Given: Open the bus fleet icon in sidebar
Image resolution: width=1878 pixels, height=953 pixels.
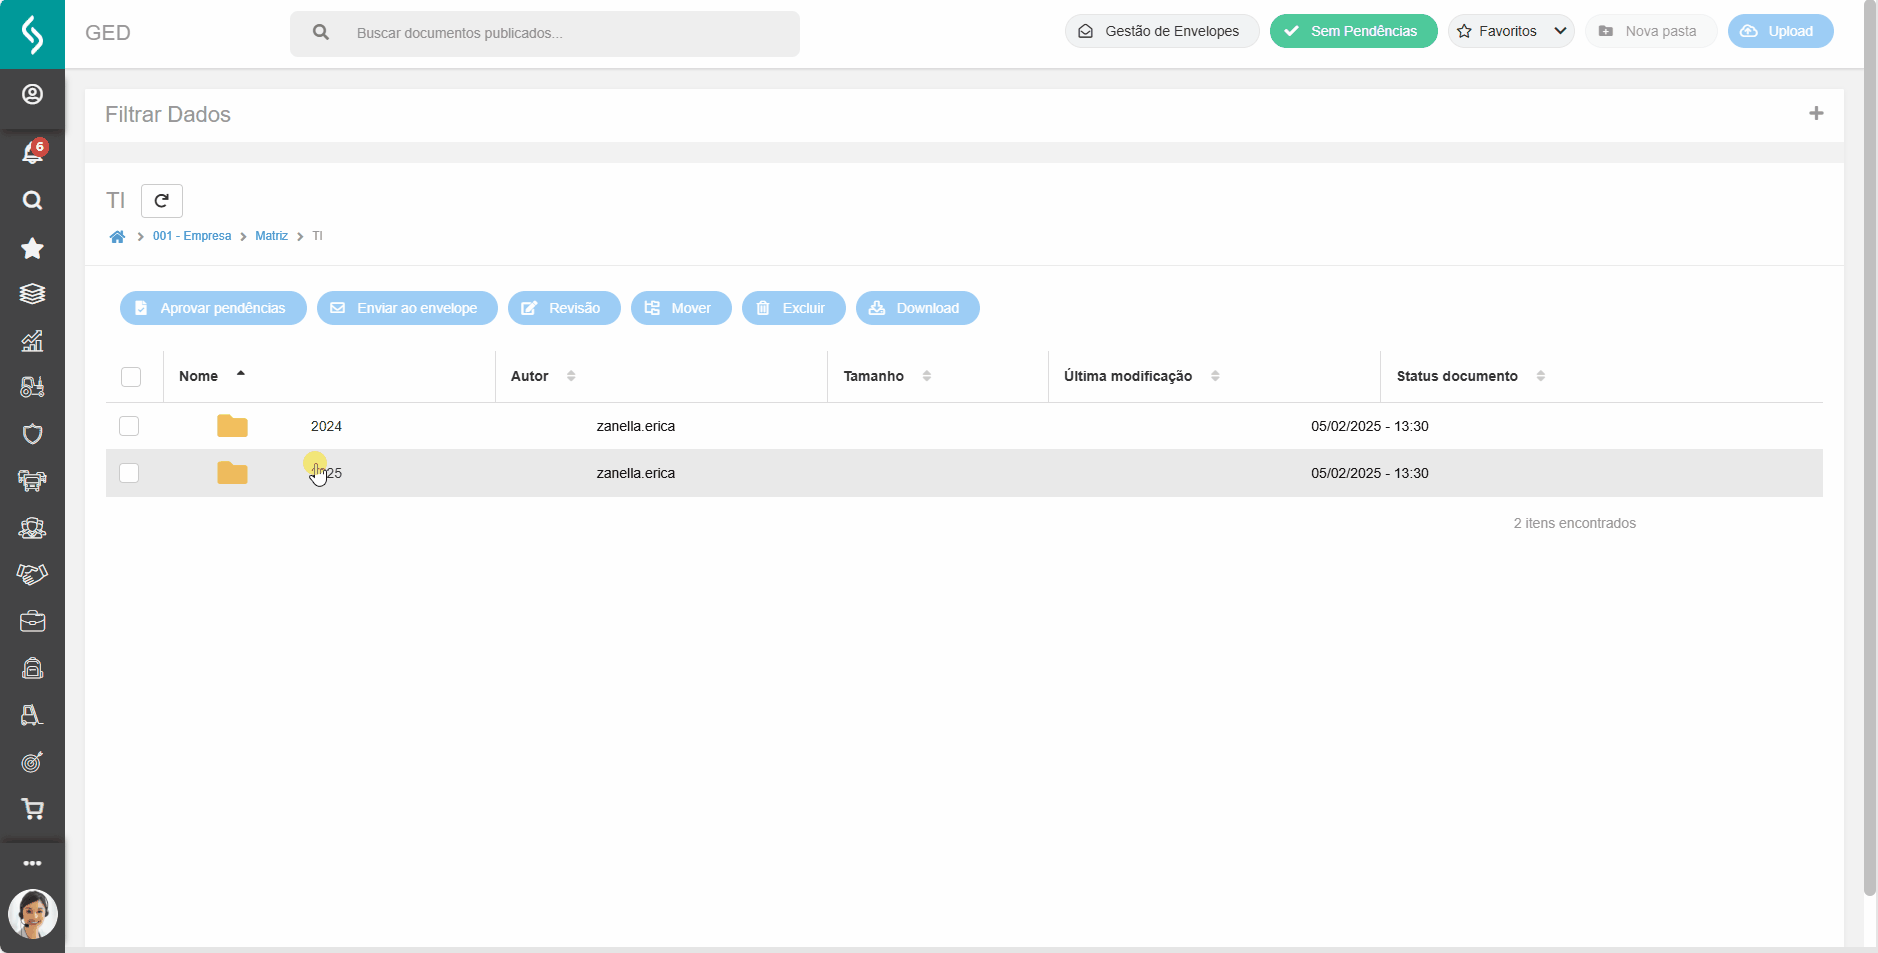Looking at the screenshot, I should [32, 481].
